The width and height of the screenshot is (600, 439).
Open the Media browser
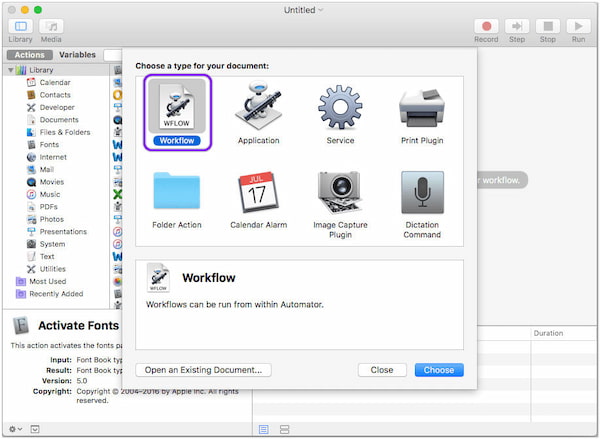[x=51, y=26]
